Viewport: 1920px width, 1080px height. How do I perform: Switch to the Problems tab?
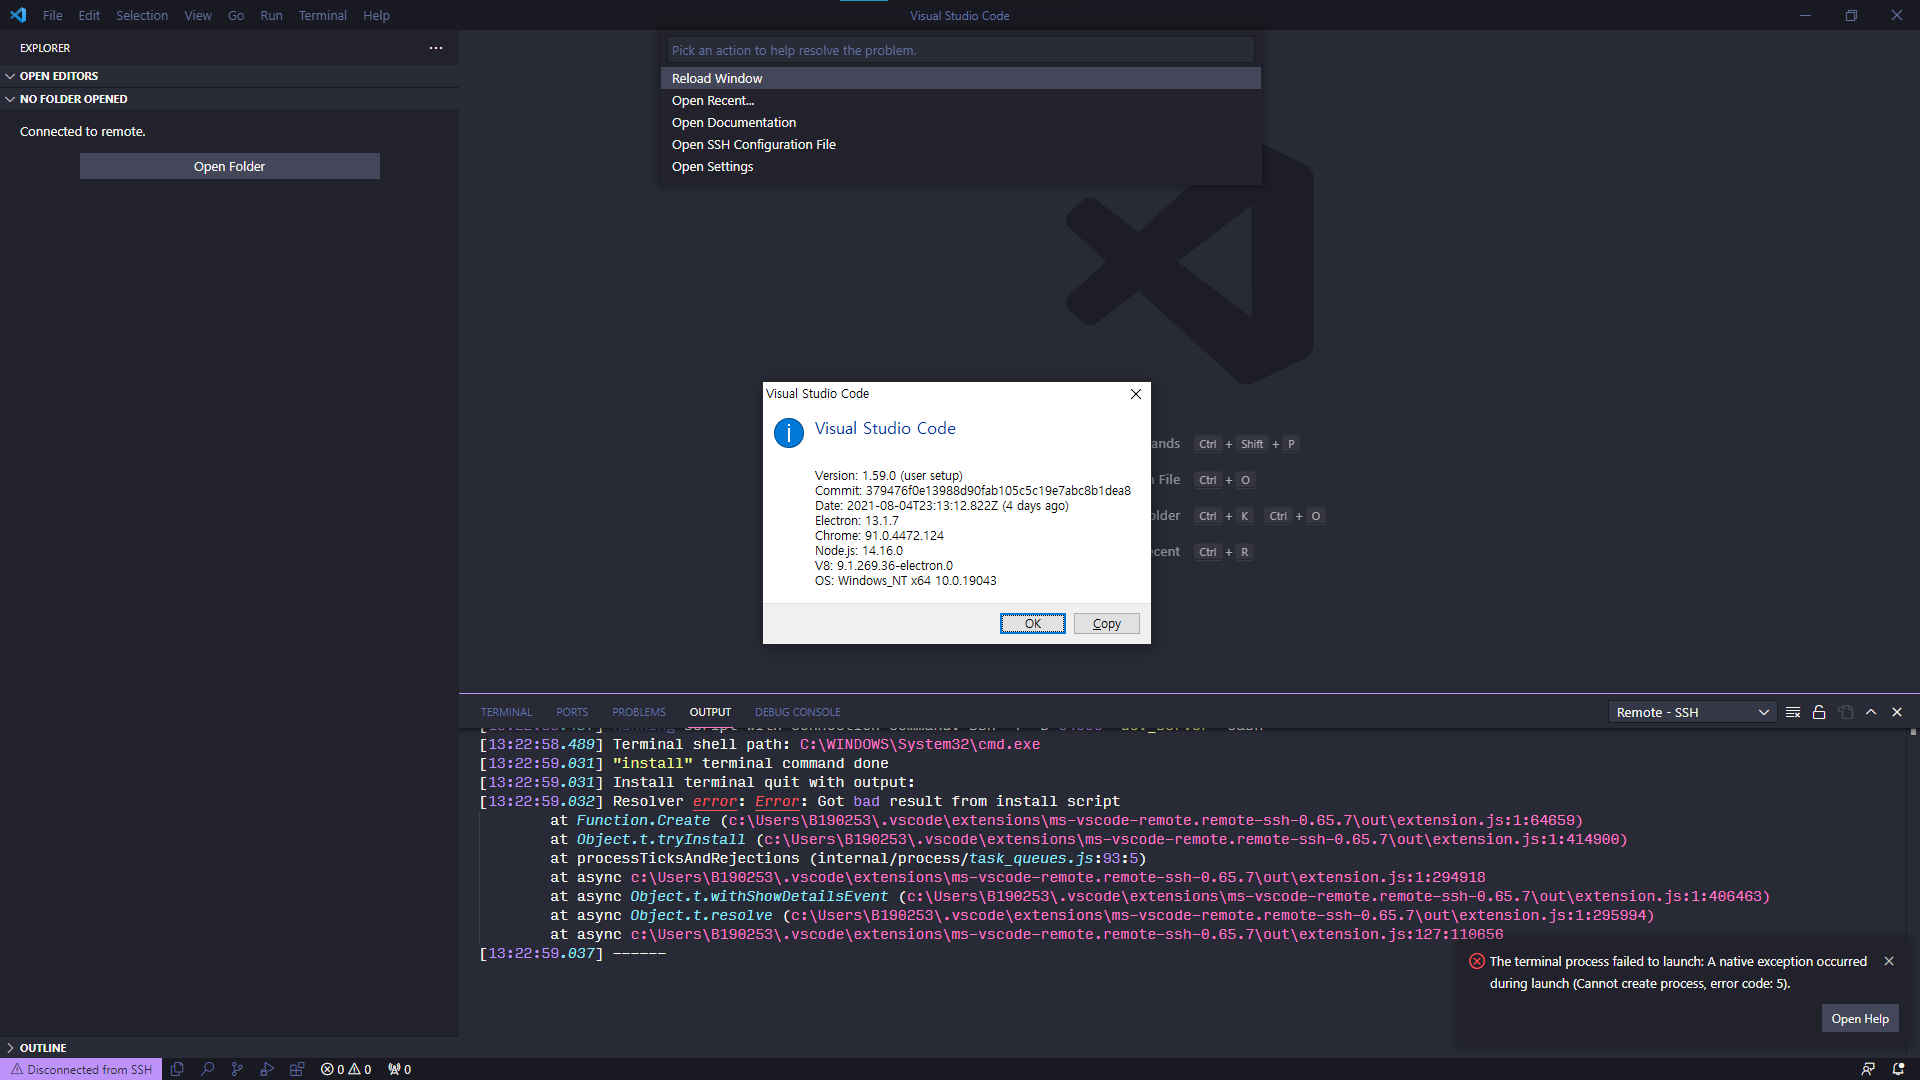pos(638,711)
